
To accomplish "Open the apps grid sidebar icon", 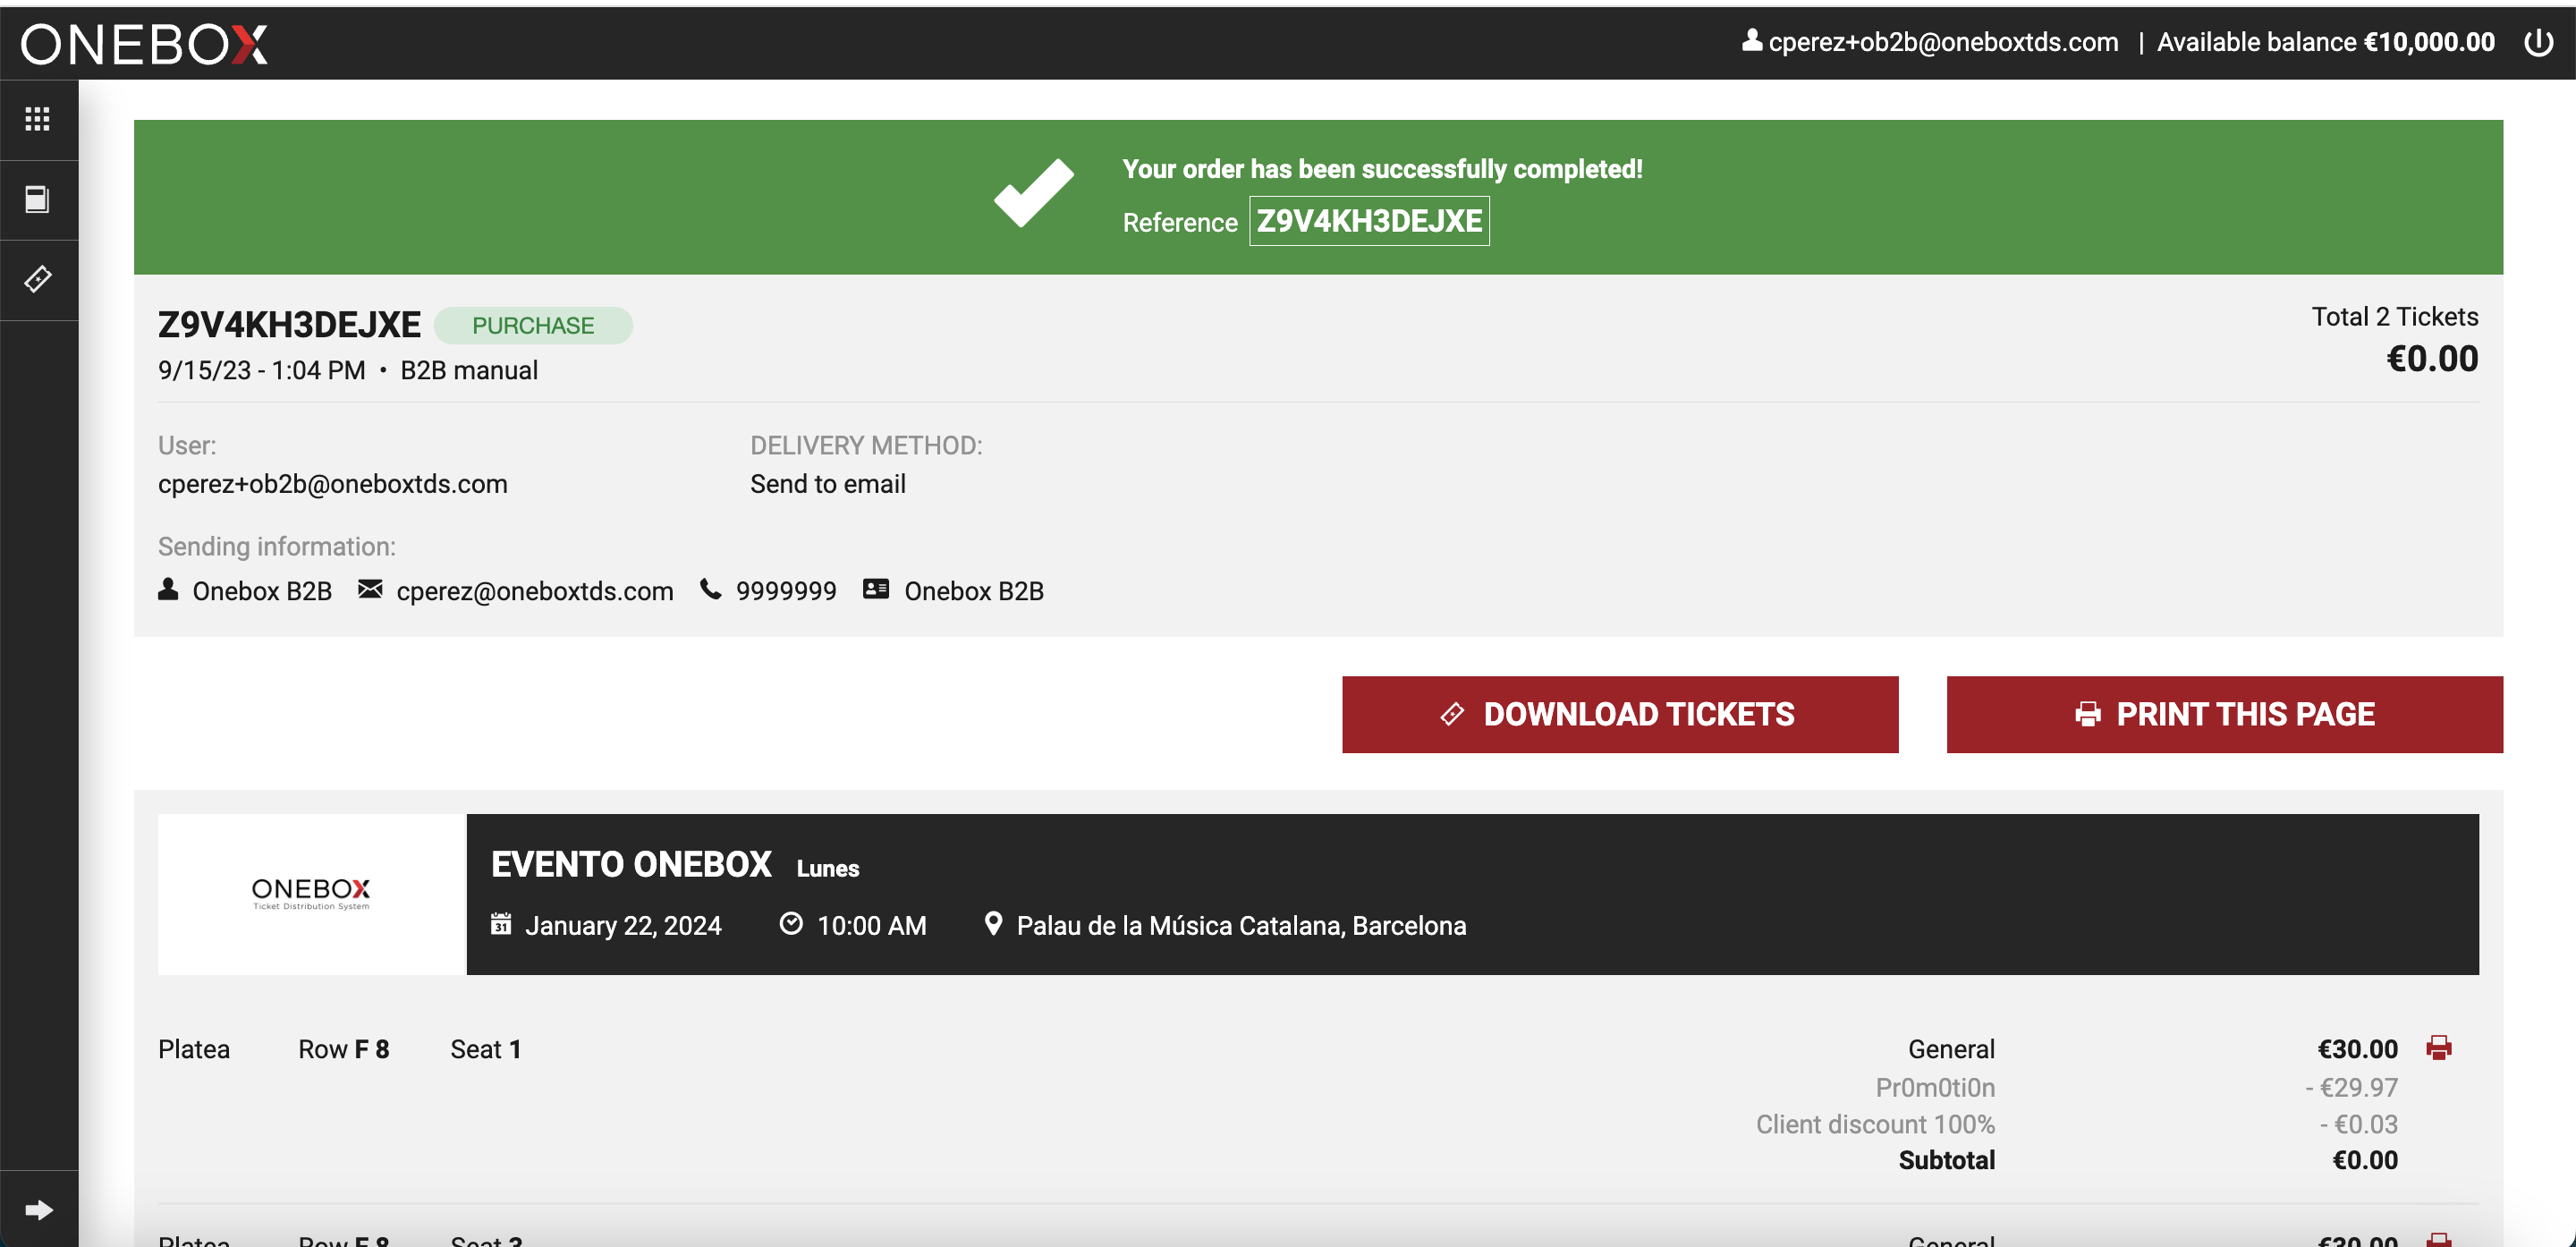I will 37,119.
